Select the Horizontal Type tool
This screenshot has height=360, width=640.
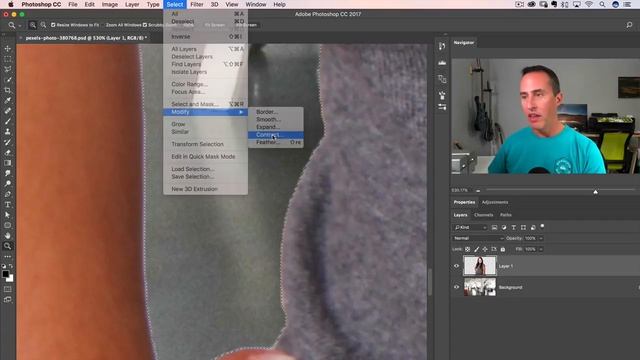click(8, 204)
